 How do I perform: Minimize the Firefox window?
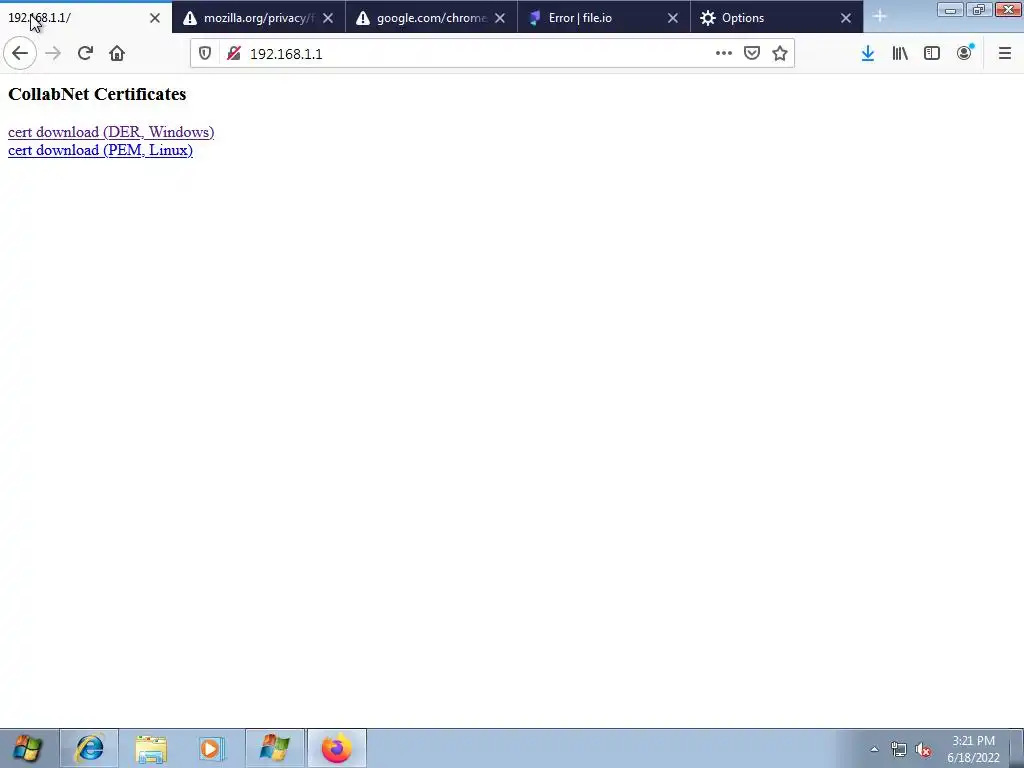[x=950, y=10]
